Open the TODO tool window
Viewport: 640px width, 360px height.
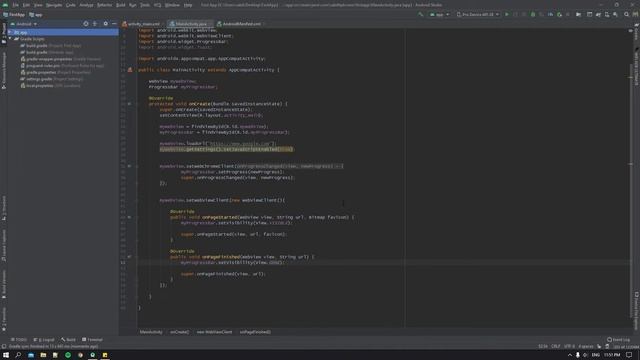[19, 340]
